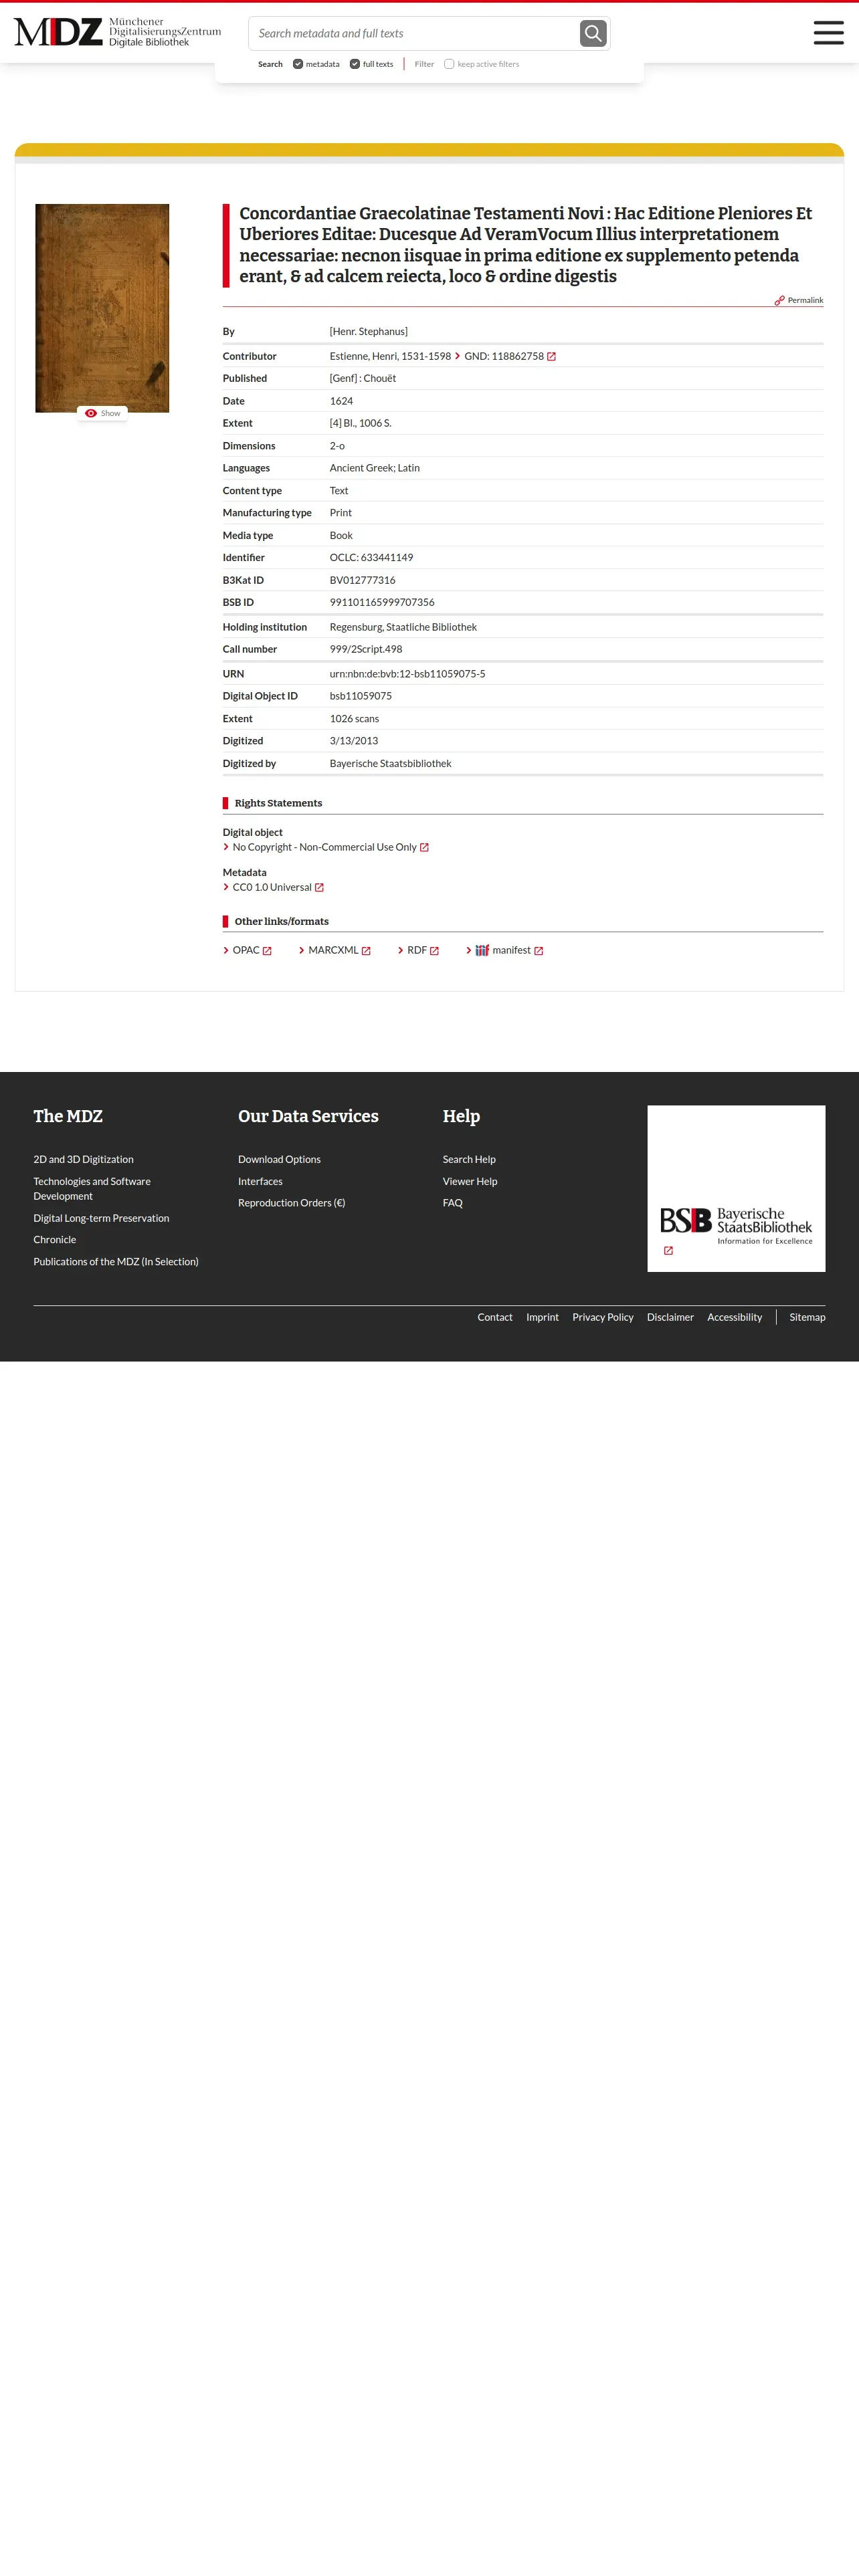Open the Contact footer link
The image size is (859, 2576).
[495, 1317]
